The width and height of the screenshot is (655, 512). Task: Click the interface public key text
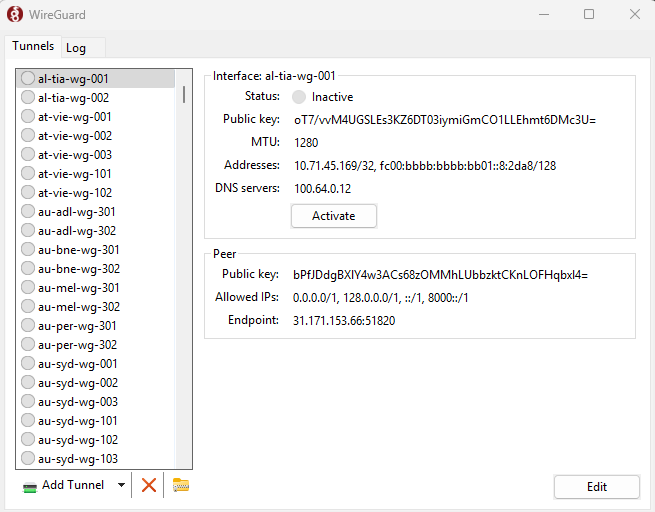coord(444,120)
